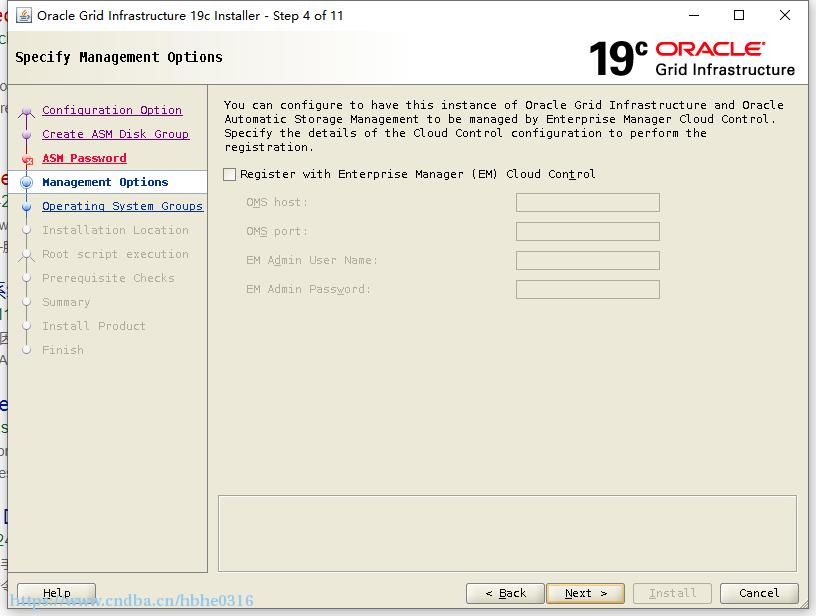This screenshot has height=616, width=816.
Task: Return to the ASM Password step
Action: tap(84, 158)
